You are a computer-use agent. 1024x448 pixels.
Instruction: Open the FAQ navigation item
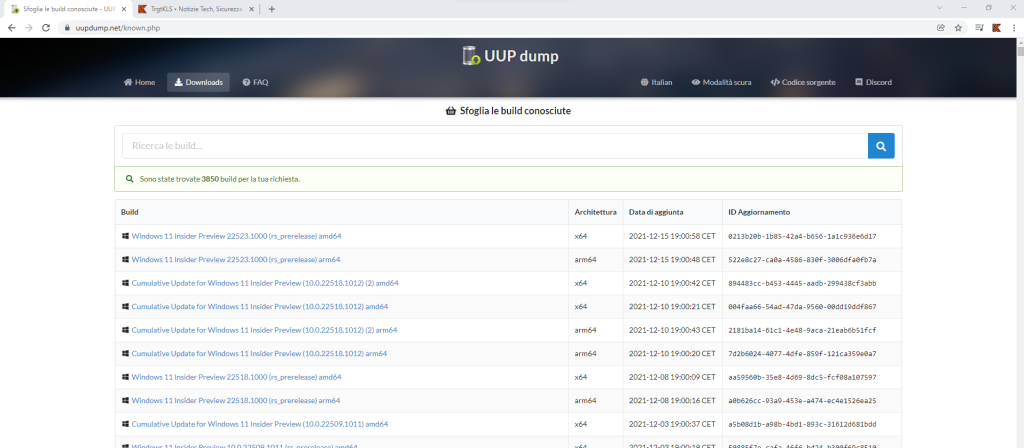tap(255, 82)
